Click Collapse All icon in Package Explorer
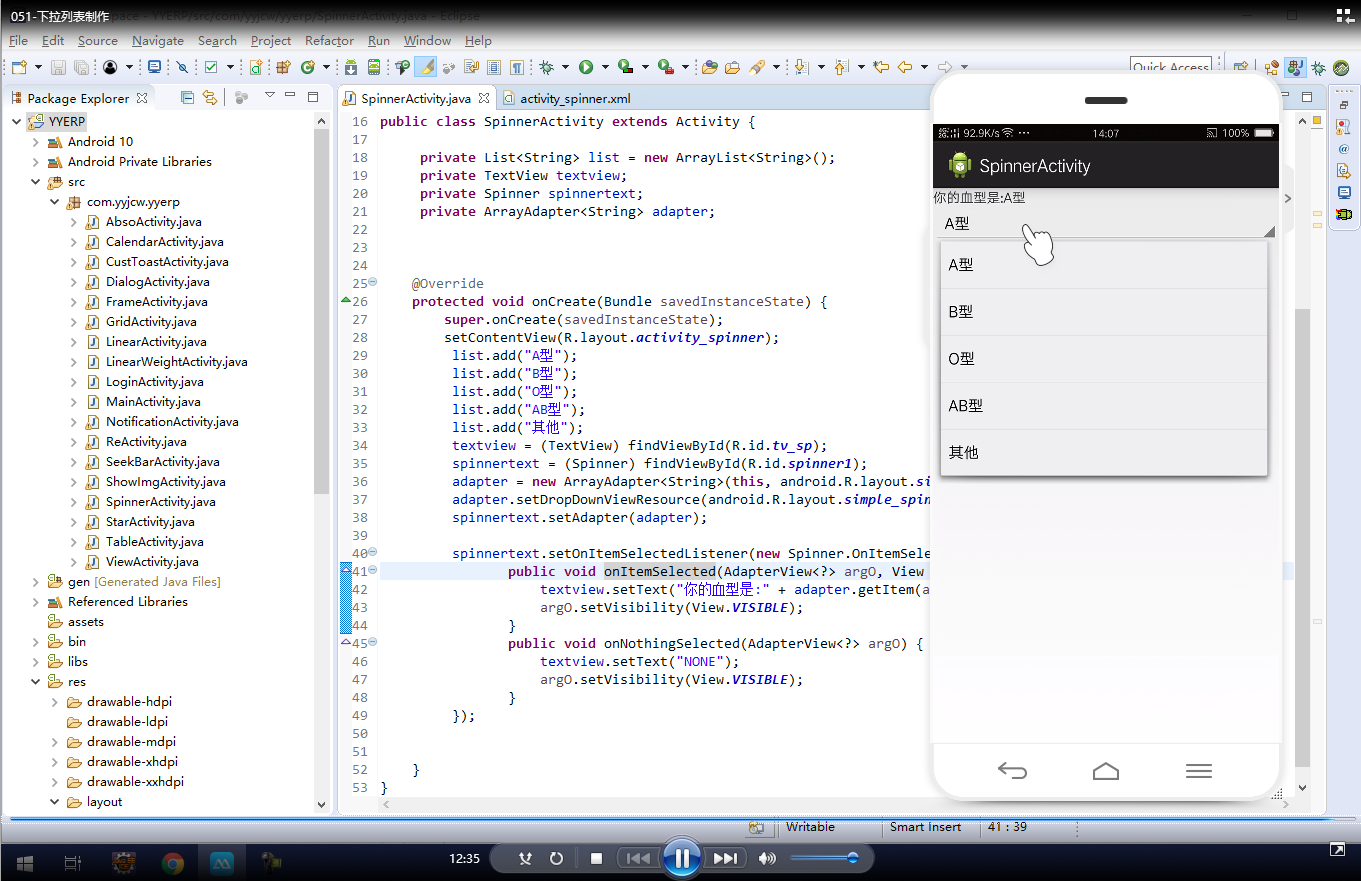Viewport: 1361px width, 881px height. (187, 97)
